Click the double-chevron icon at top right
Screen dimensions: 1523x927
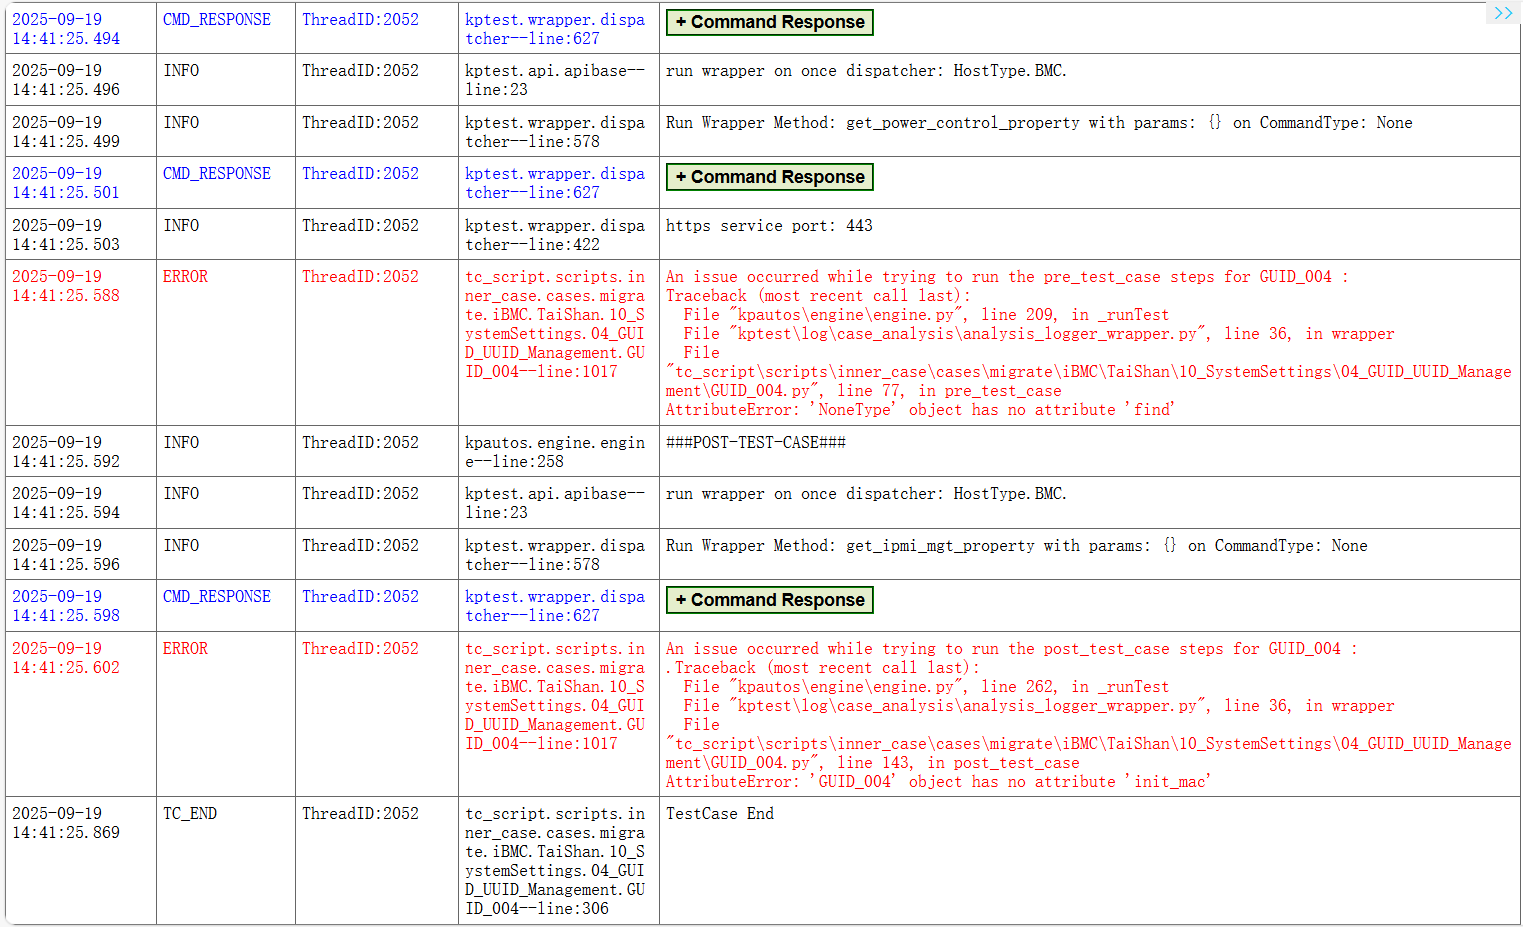1502,13
